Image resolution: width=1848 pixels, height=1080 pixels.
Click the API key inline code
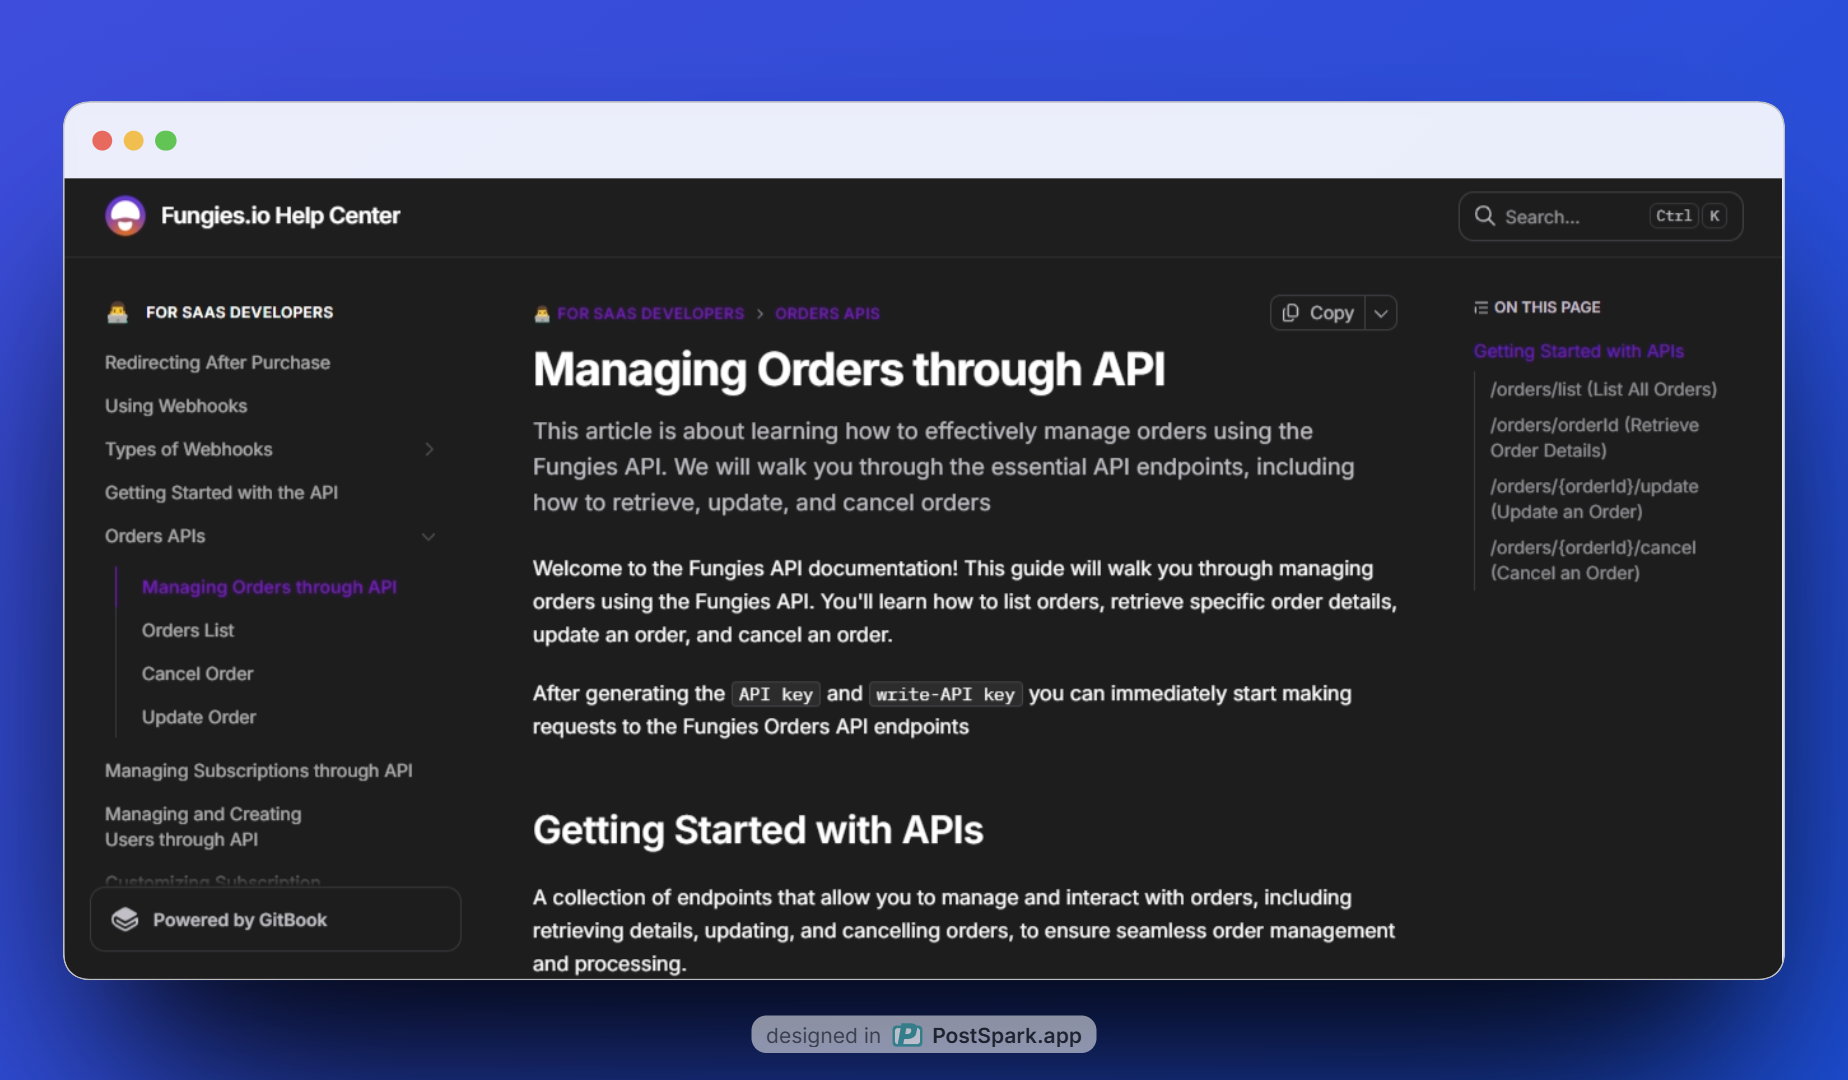pos(775,694)
